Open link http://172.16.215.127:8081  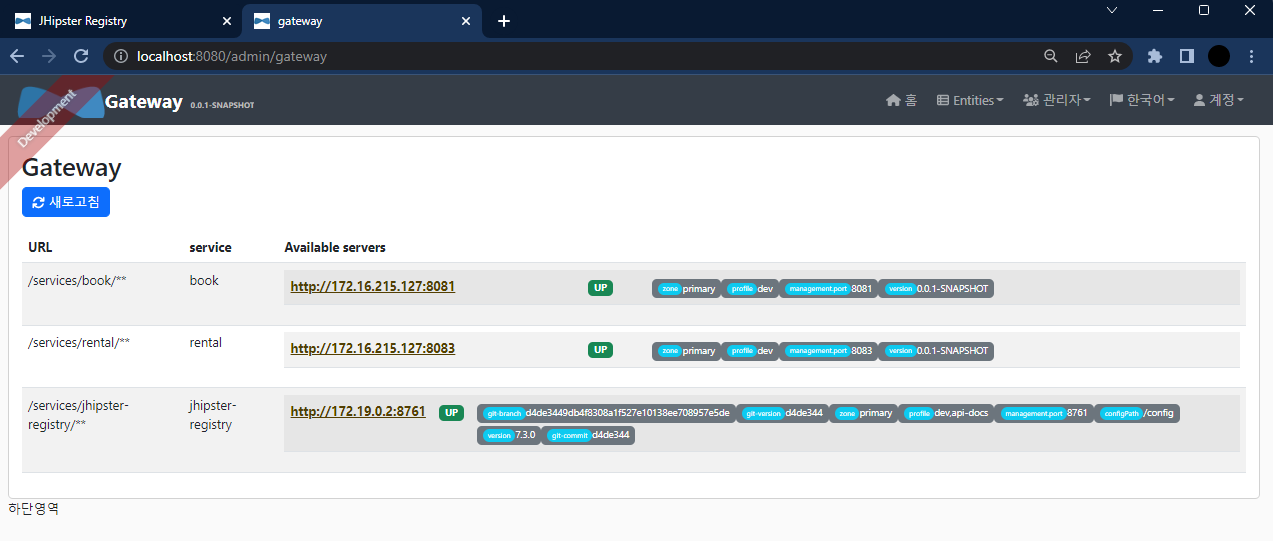coord(373,286)
